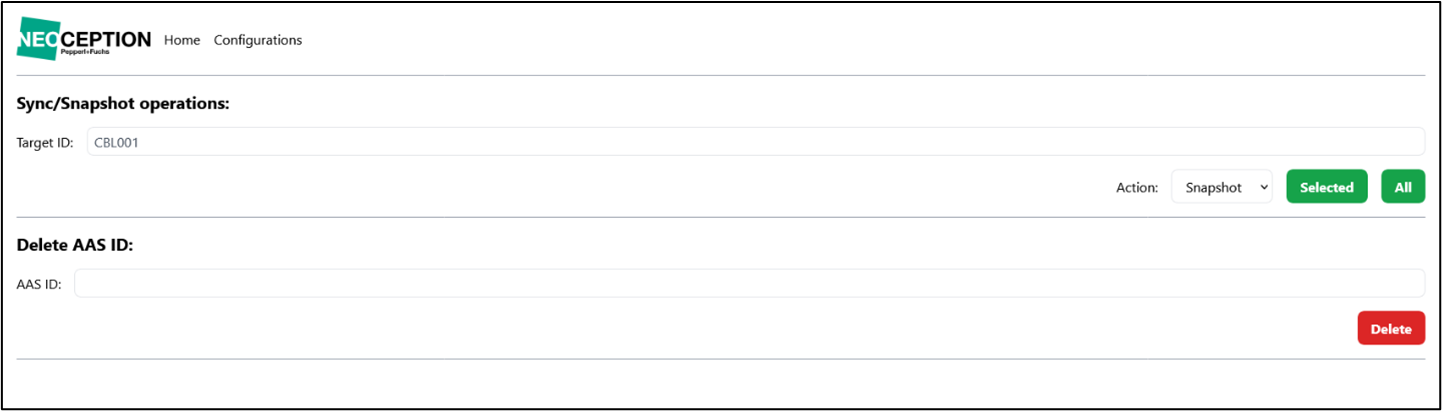This screenshot has height=411, width=1442.
Task: Focus the Target ID input showing CBL001
Action: (x=755, y=142)
